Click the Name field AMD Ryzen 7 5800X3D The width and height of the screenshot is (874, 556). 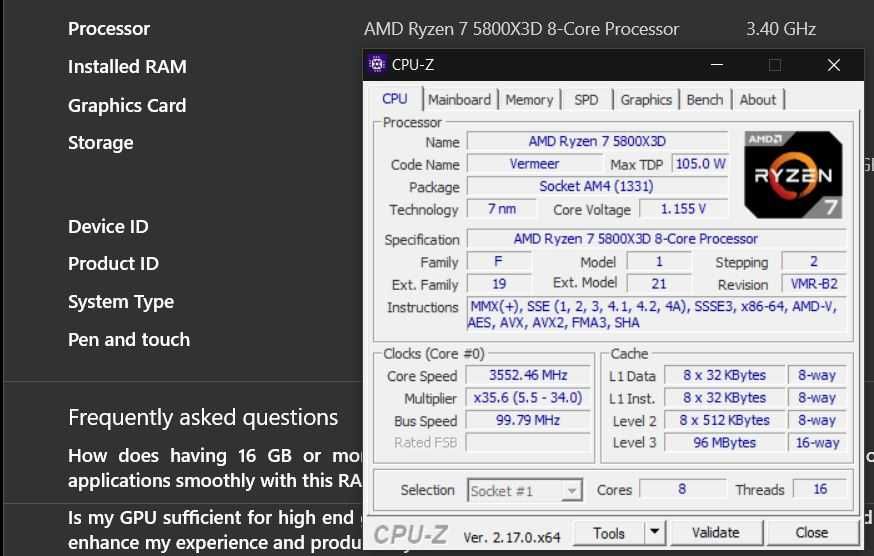597,141
